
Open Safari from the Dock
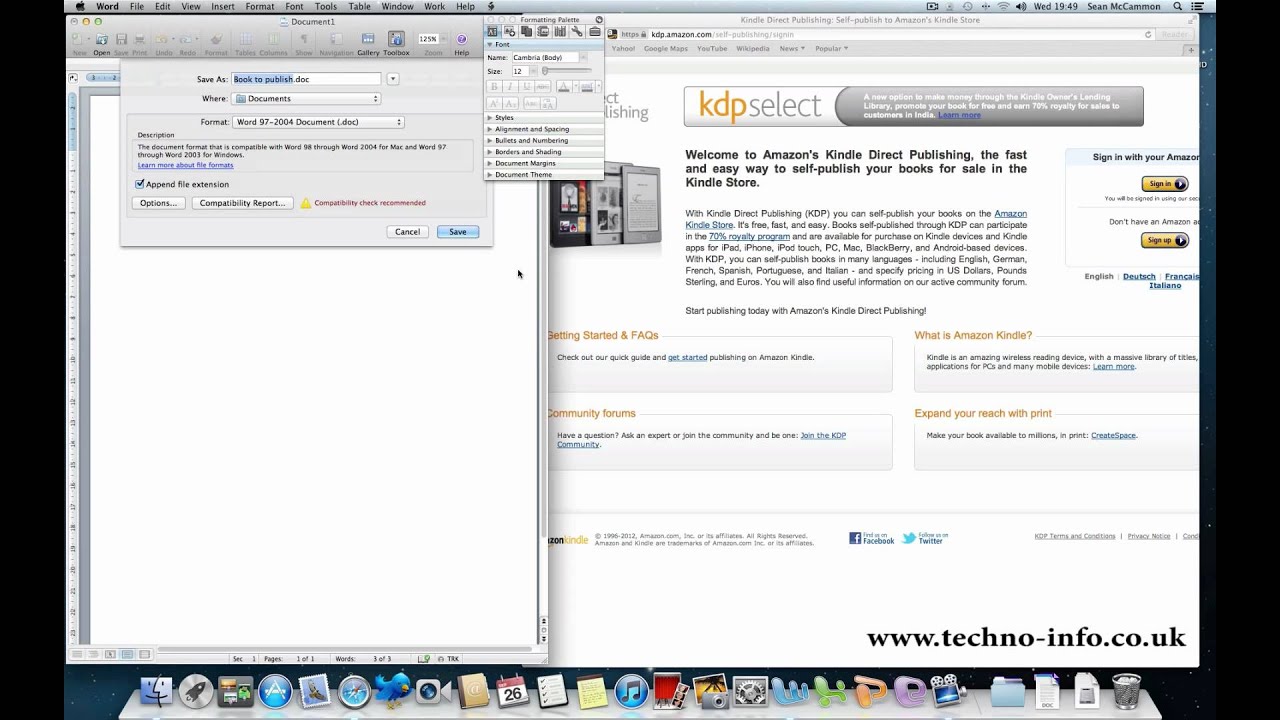click(x=354, y=691)
